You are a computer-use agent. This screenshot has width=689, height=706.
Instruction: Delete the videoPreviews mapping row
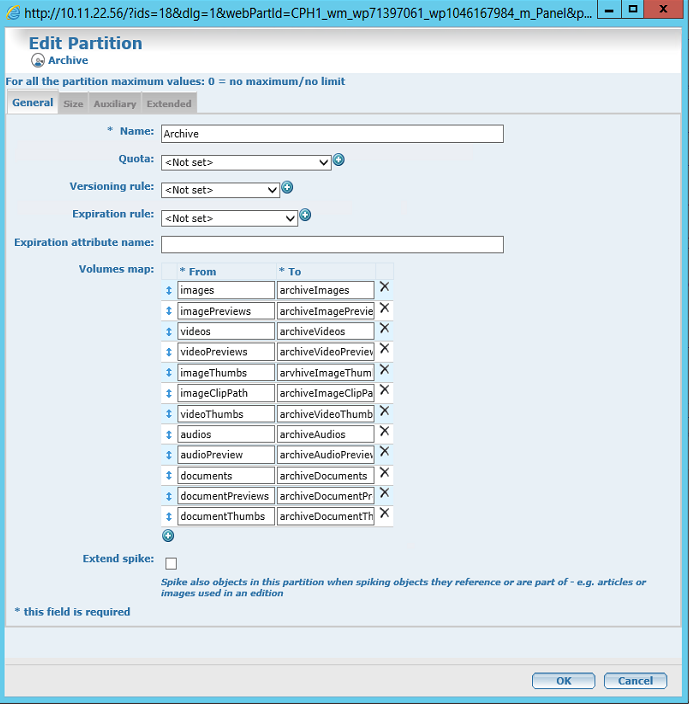tap(384, 348)
